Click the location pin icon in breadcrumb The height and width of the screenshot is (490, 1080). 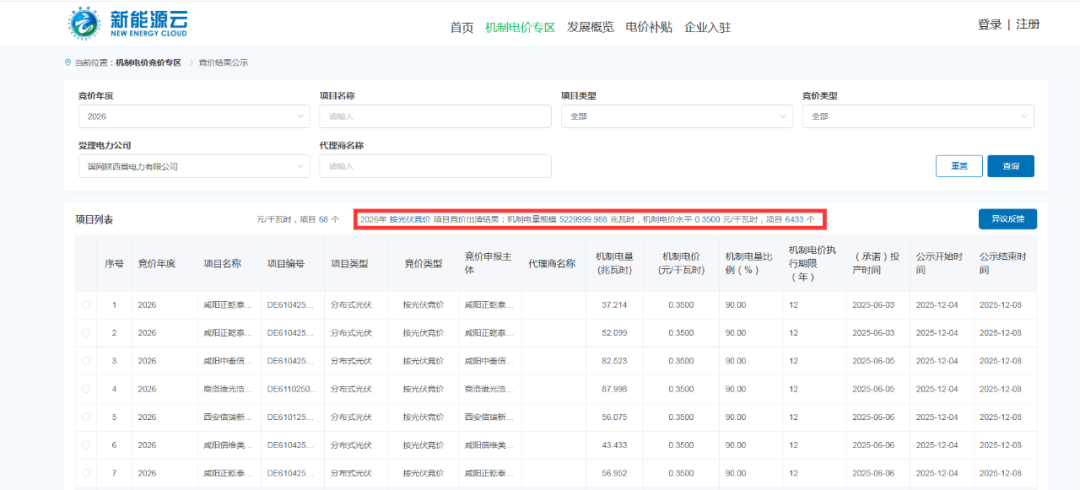point(68,63)
